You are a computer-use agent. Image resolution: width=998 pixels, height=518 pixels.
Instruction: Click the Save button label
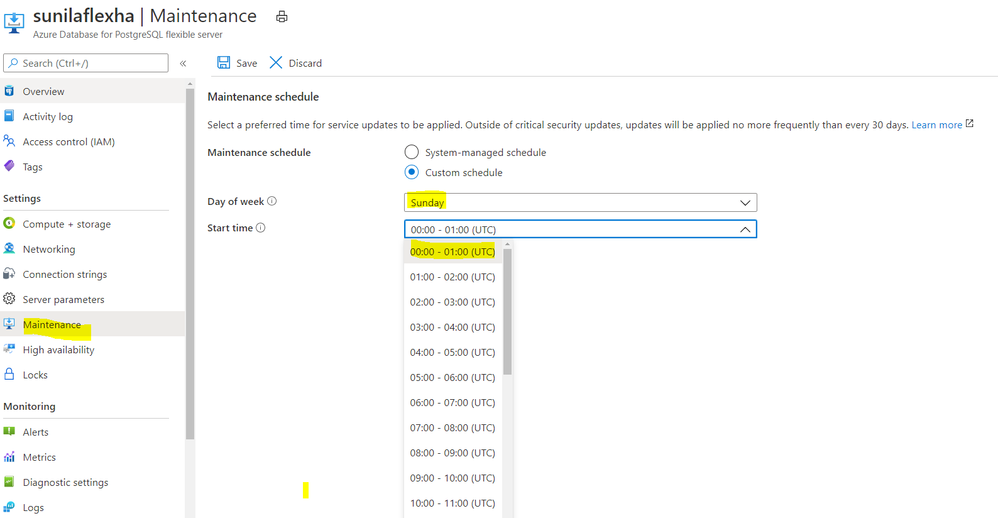[246, 63]
